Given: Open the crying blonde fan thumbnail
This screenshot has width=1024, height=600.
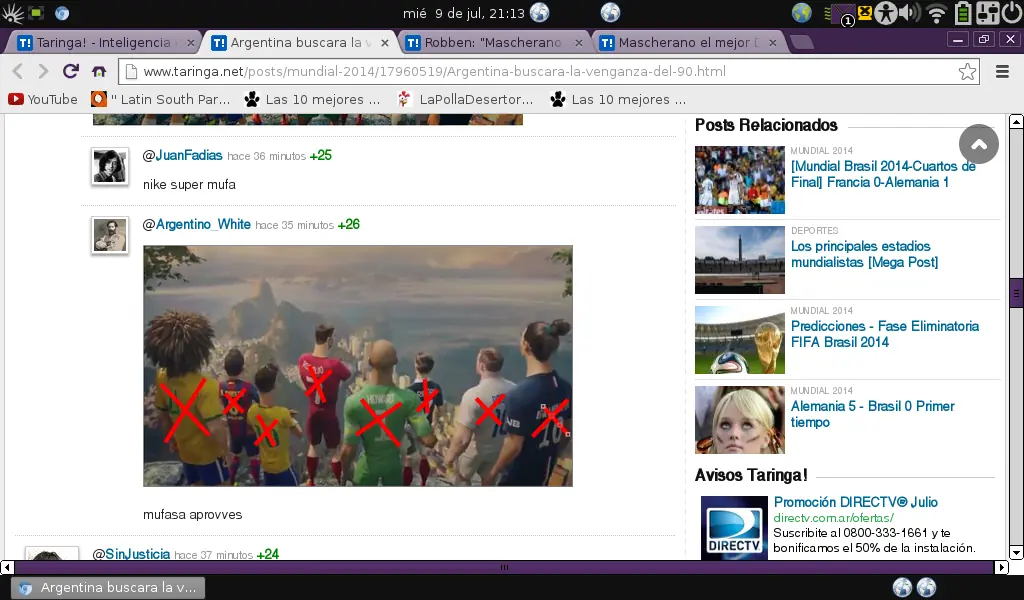Looking at the screenshot, I should (x=740, y=420).
